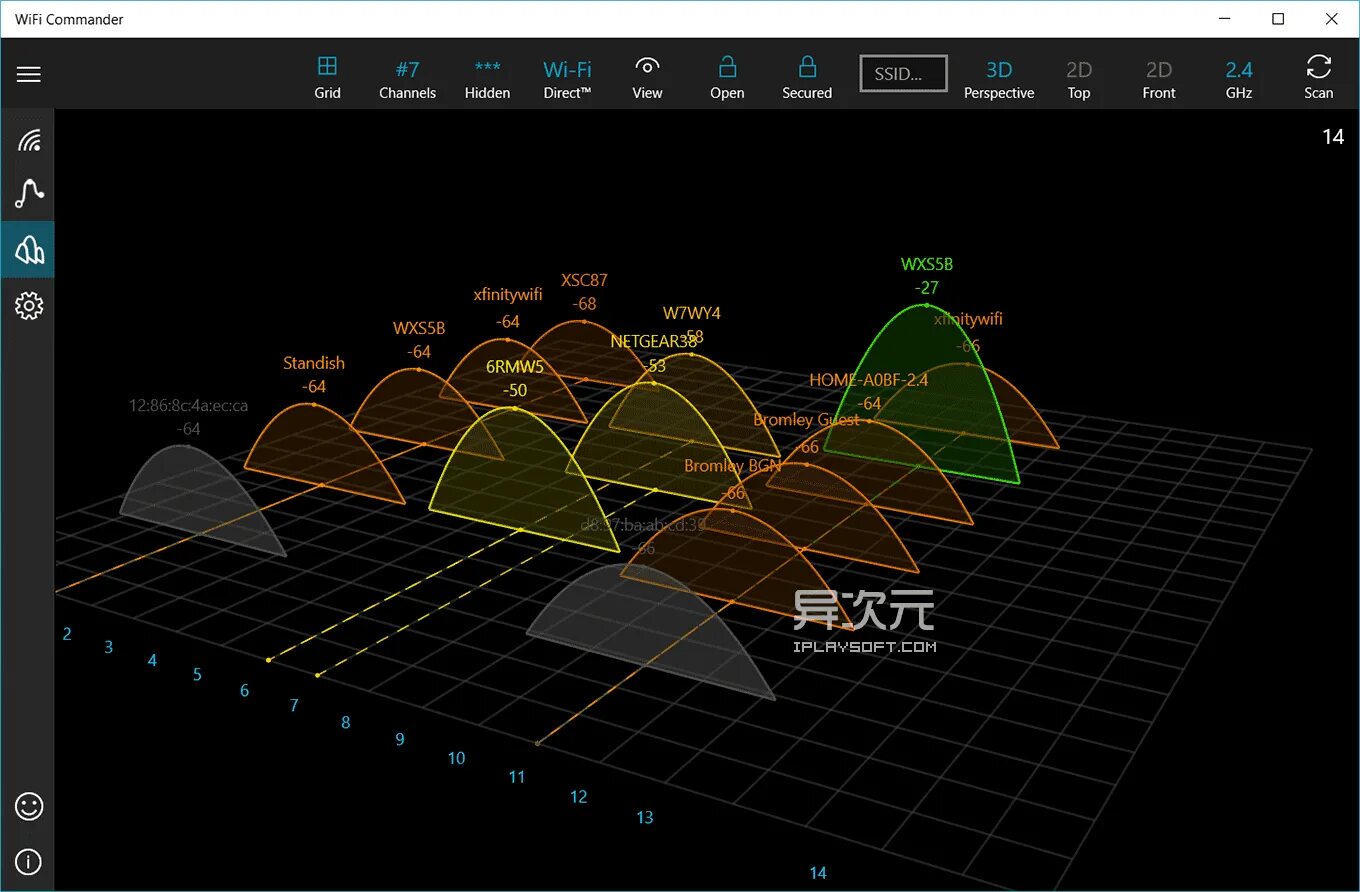Select the HOME-A0BF-2.4 network label
This screenshot has height=892, width=1360.
[869, 380]
